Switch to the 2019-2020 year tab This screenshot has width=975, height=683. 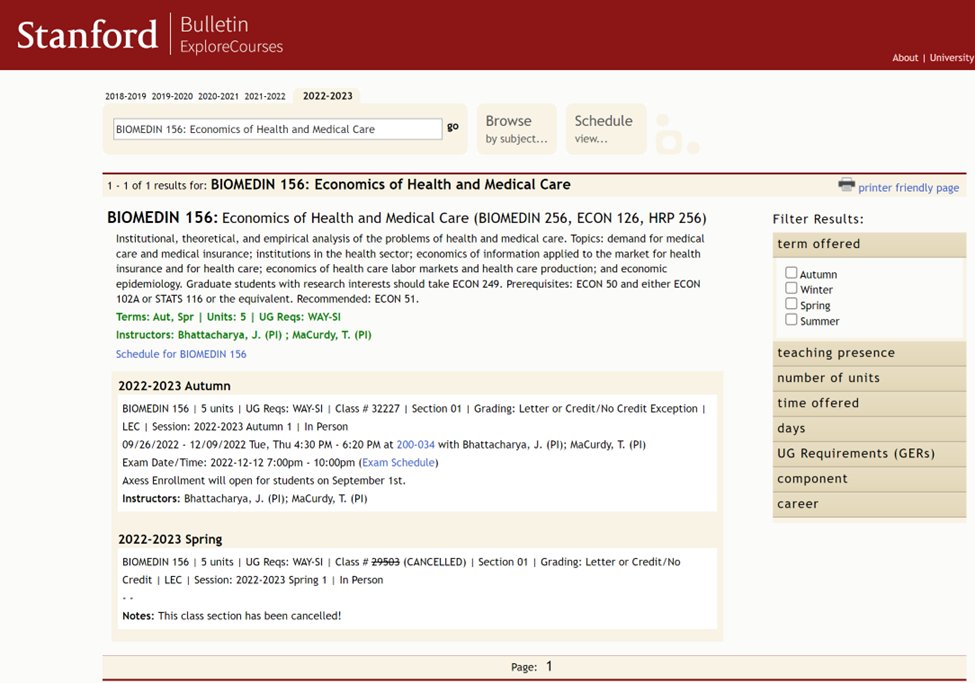(172, 96)
